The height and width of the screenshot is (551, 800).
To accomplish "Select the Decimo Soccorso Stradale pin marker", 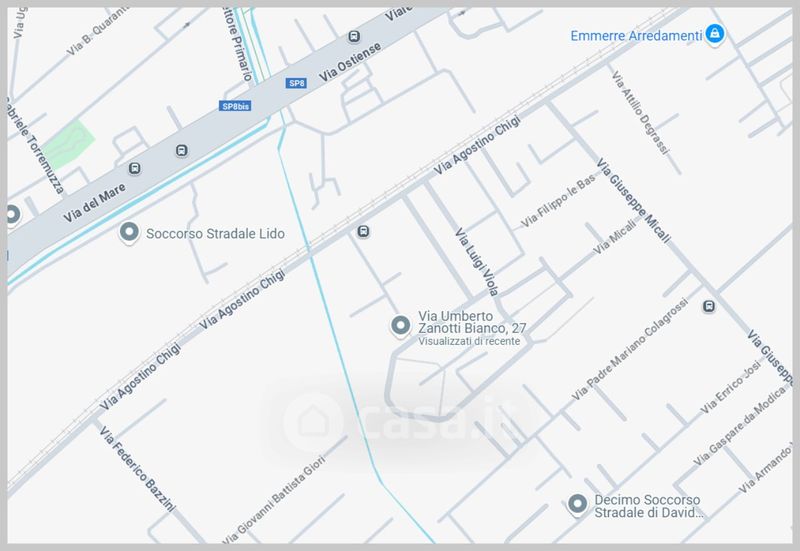I will pyautogui.click(x=577, y=504).
